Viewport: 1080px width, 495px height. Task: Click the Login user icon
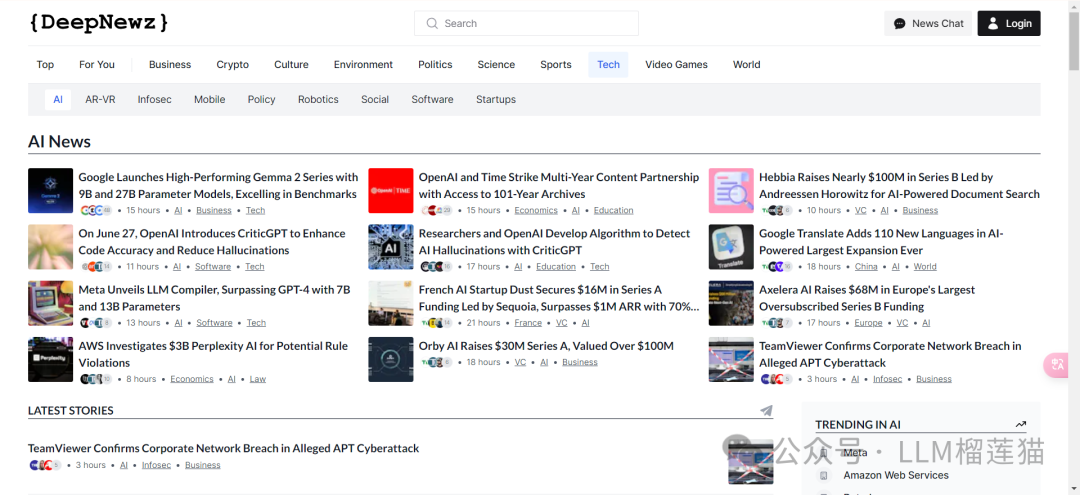(x=993, y=23)
